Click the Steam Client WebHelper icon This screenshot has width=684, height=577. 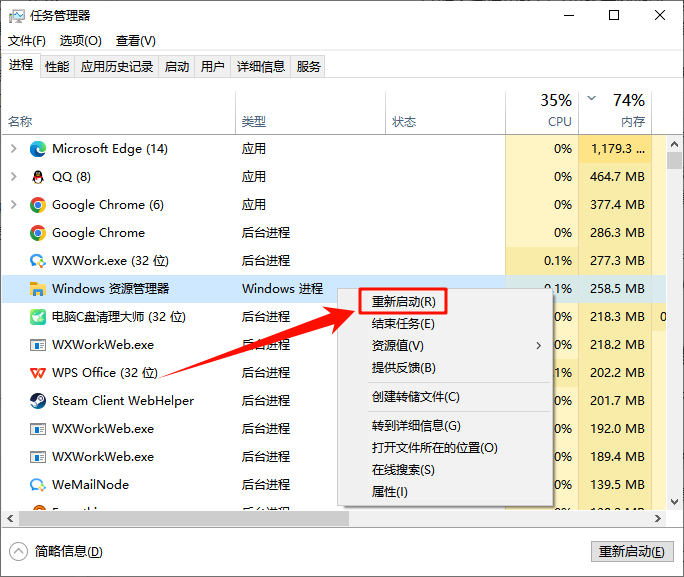[38, 401]
